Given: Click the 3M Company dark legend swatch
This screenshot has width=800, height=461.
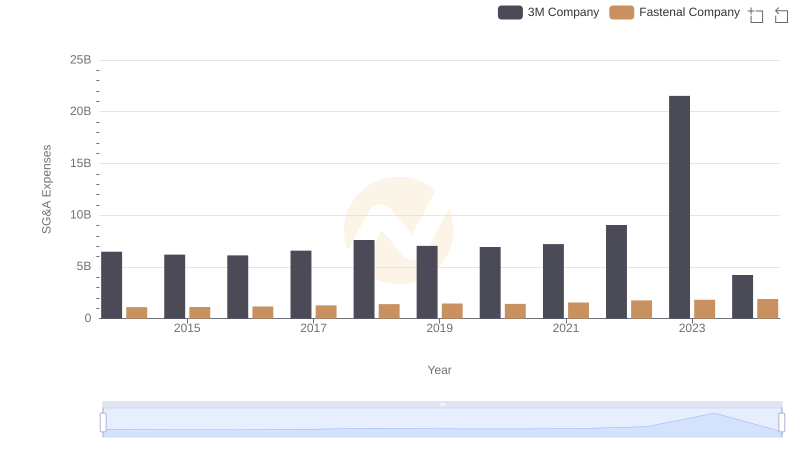Looking at the screenshot, I should point(510,12).
